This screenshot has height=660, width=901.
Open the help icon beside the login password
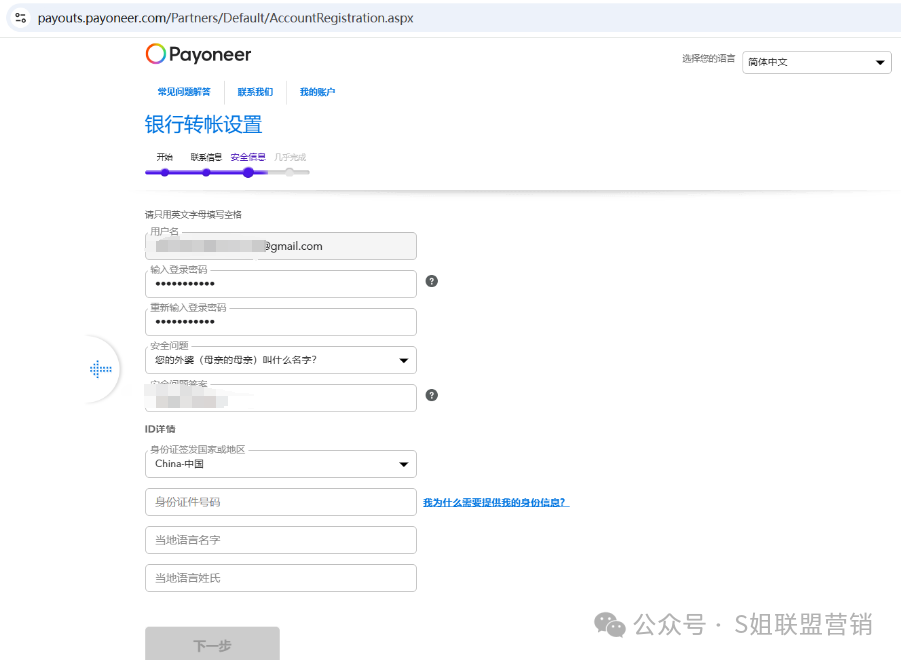coord(432,281)
